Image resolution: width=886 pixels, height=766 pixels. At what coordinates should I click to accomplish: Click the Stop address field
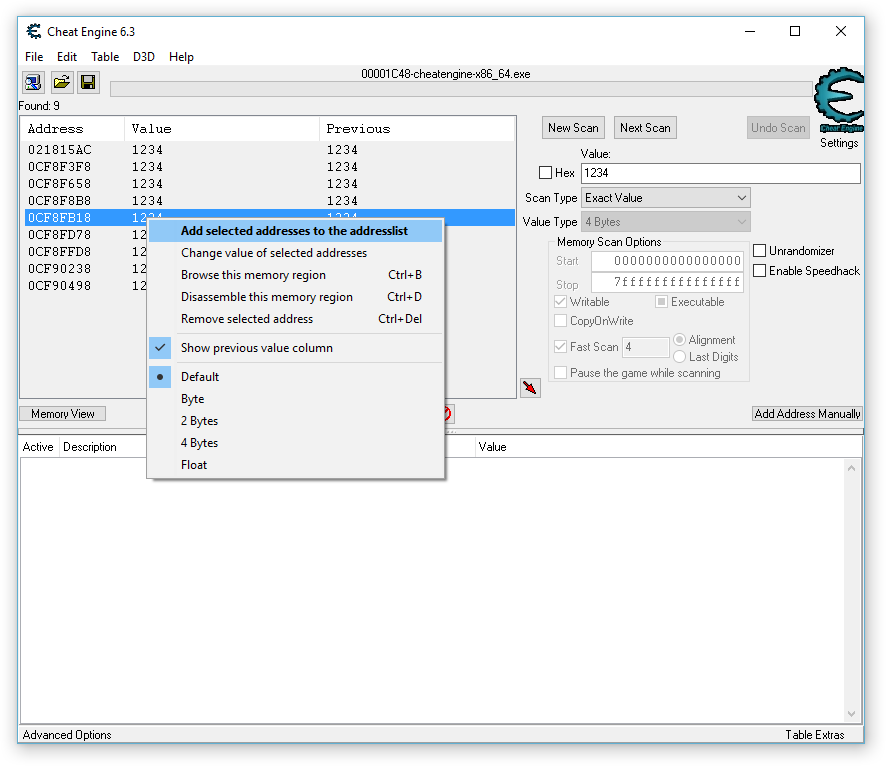667,282
